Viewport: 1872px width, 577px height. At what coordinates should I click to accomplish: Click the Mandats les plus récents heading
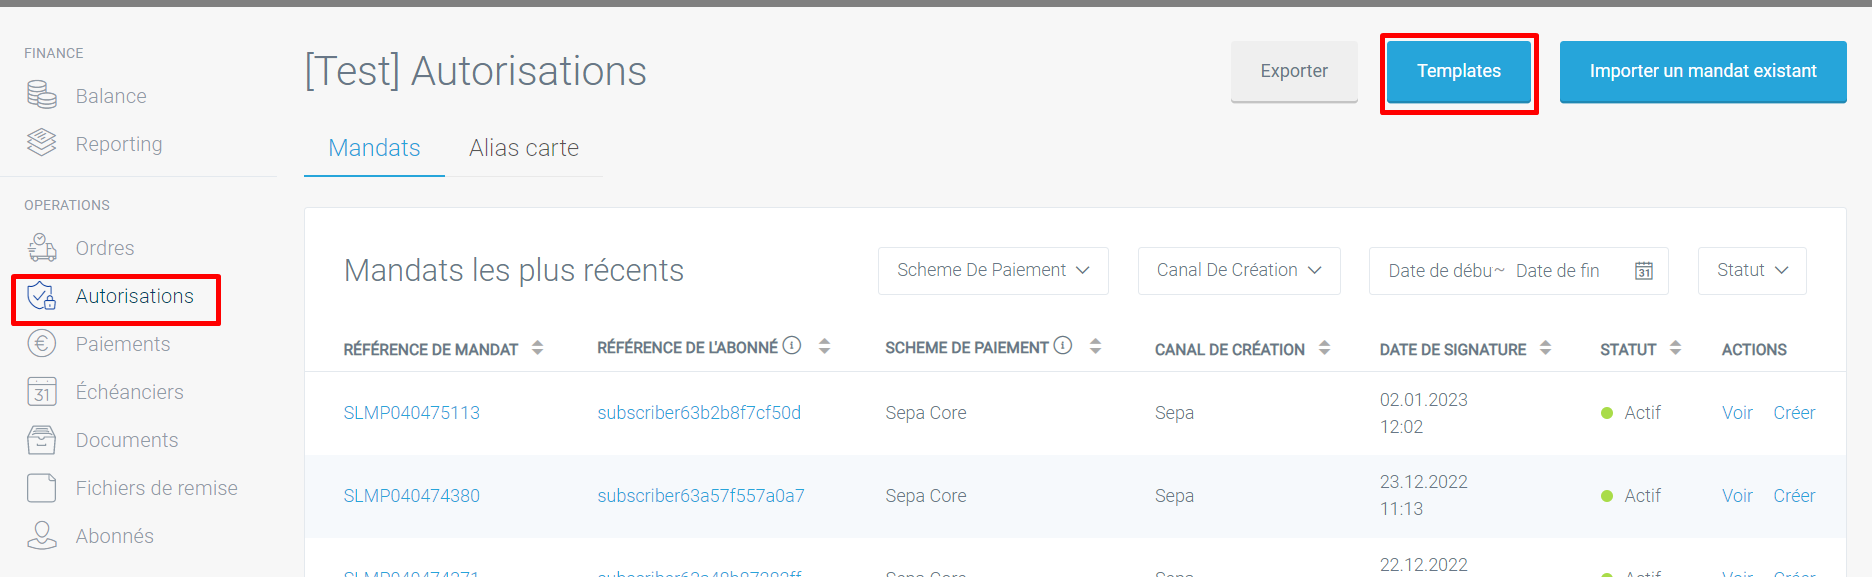[514, 270]
